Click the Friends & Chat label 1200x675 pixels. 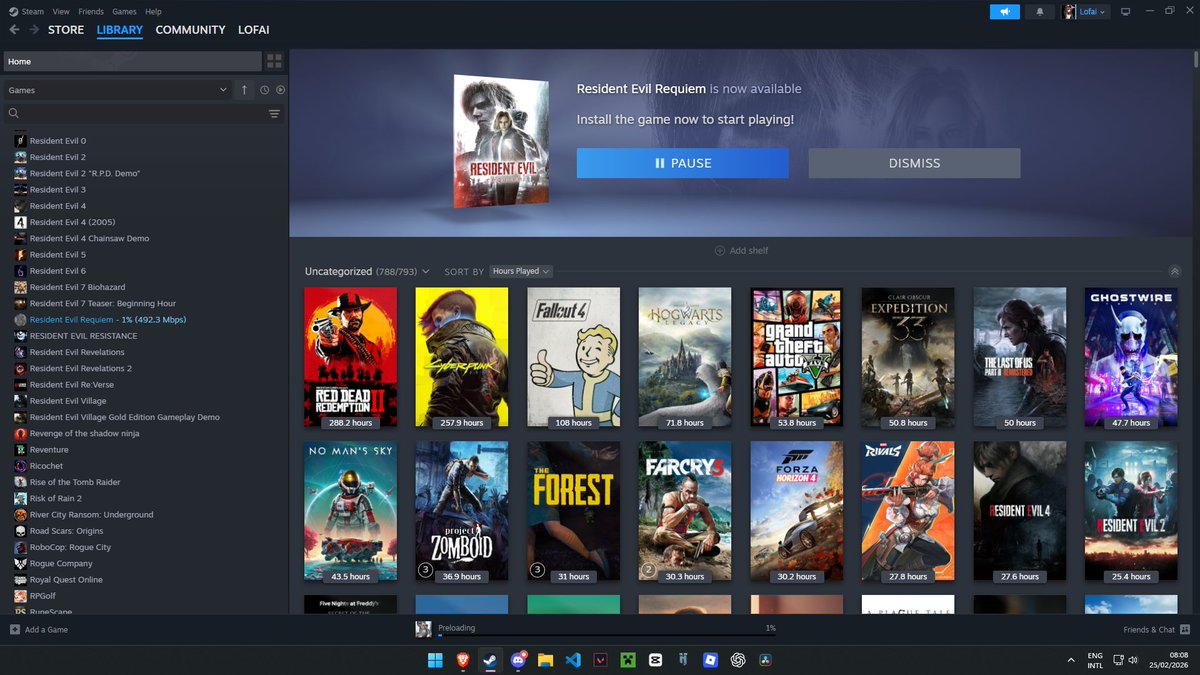click(1149, 630)
